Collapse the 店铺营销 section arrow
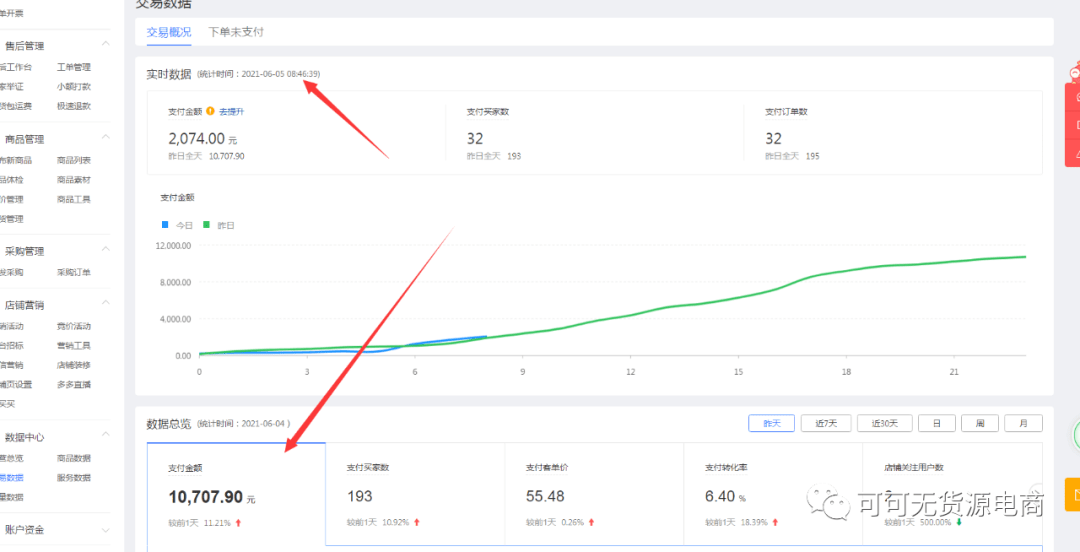1080x552 pixels. (106, 304)
